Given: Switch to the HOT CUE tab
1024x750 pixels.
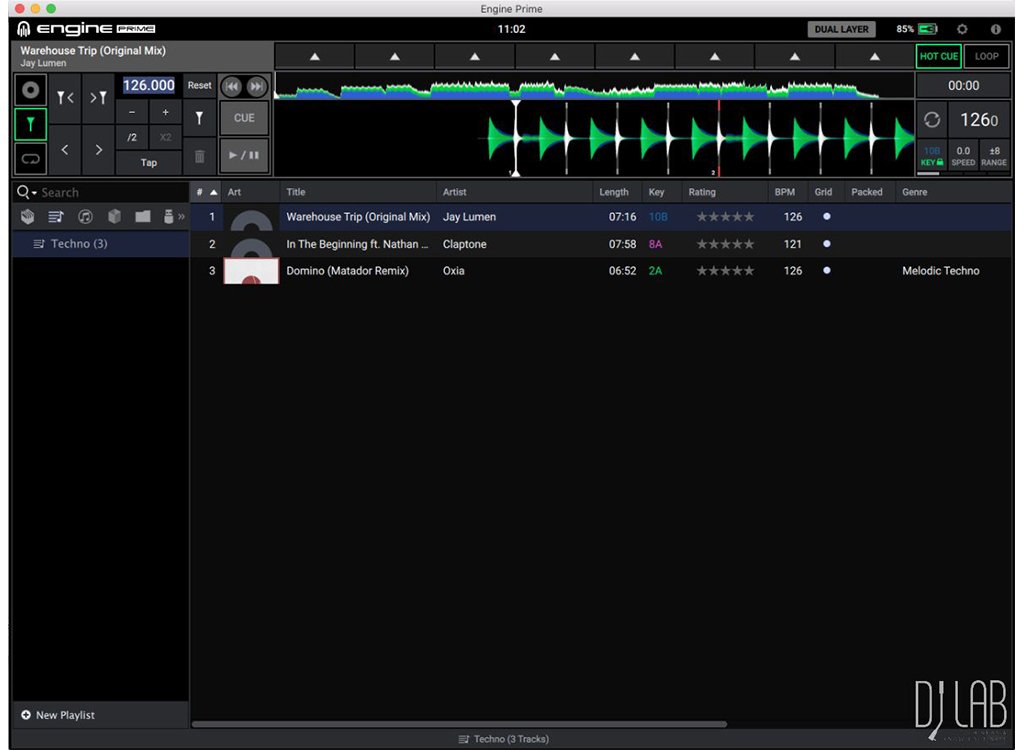Looking at the screenshot, I should 938,56.
